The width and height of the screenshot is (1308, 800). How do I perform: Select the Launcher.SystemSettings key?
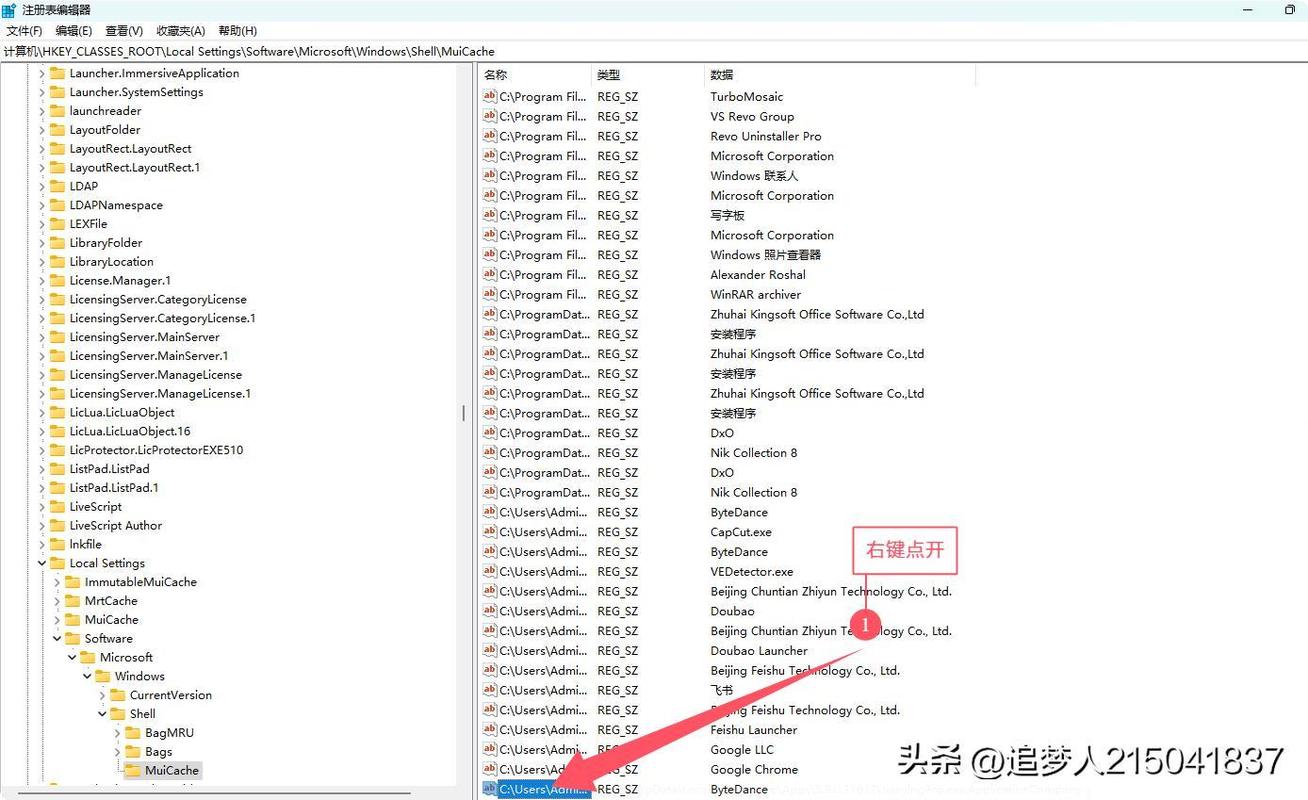(136, 92)
